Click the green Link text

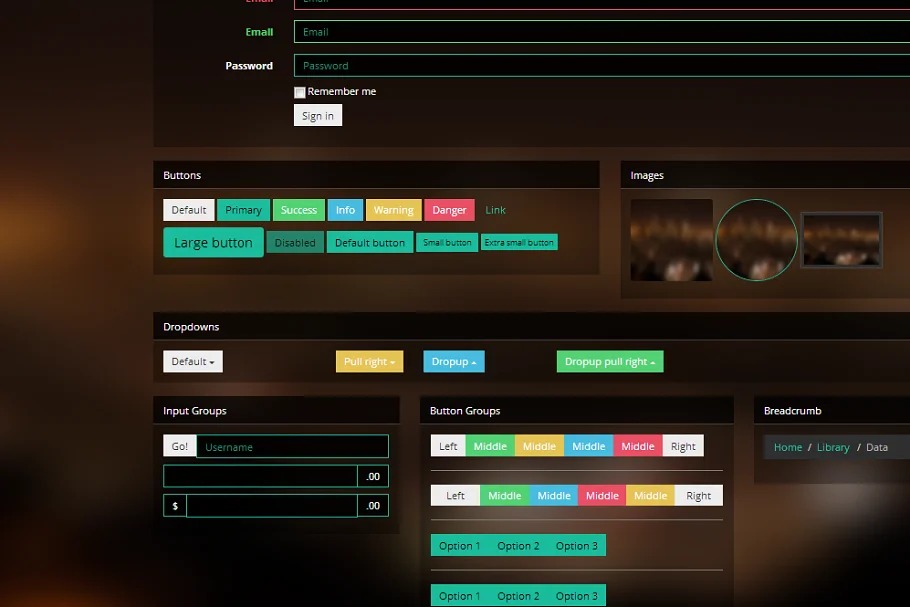(x=495, y=210)
